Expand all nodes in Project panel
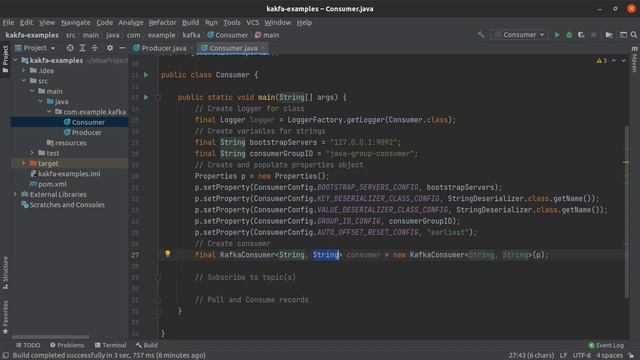The height and width of the screenshot is (360, 640). click(x=82, y=48)
